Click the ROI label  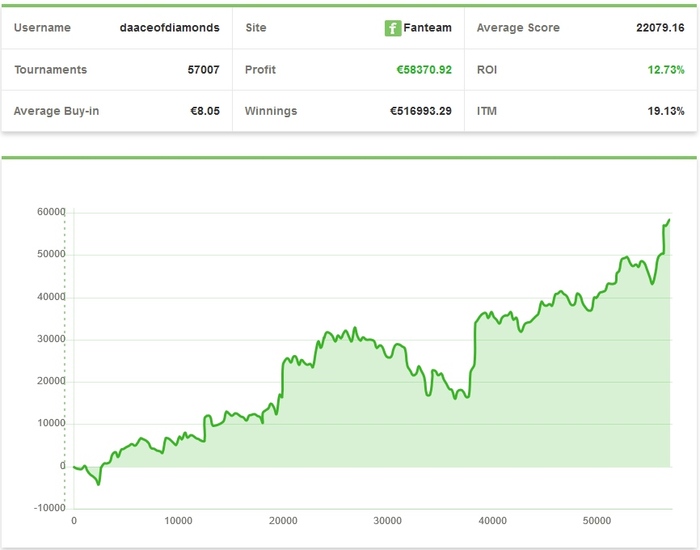coord(487,70)
